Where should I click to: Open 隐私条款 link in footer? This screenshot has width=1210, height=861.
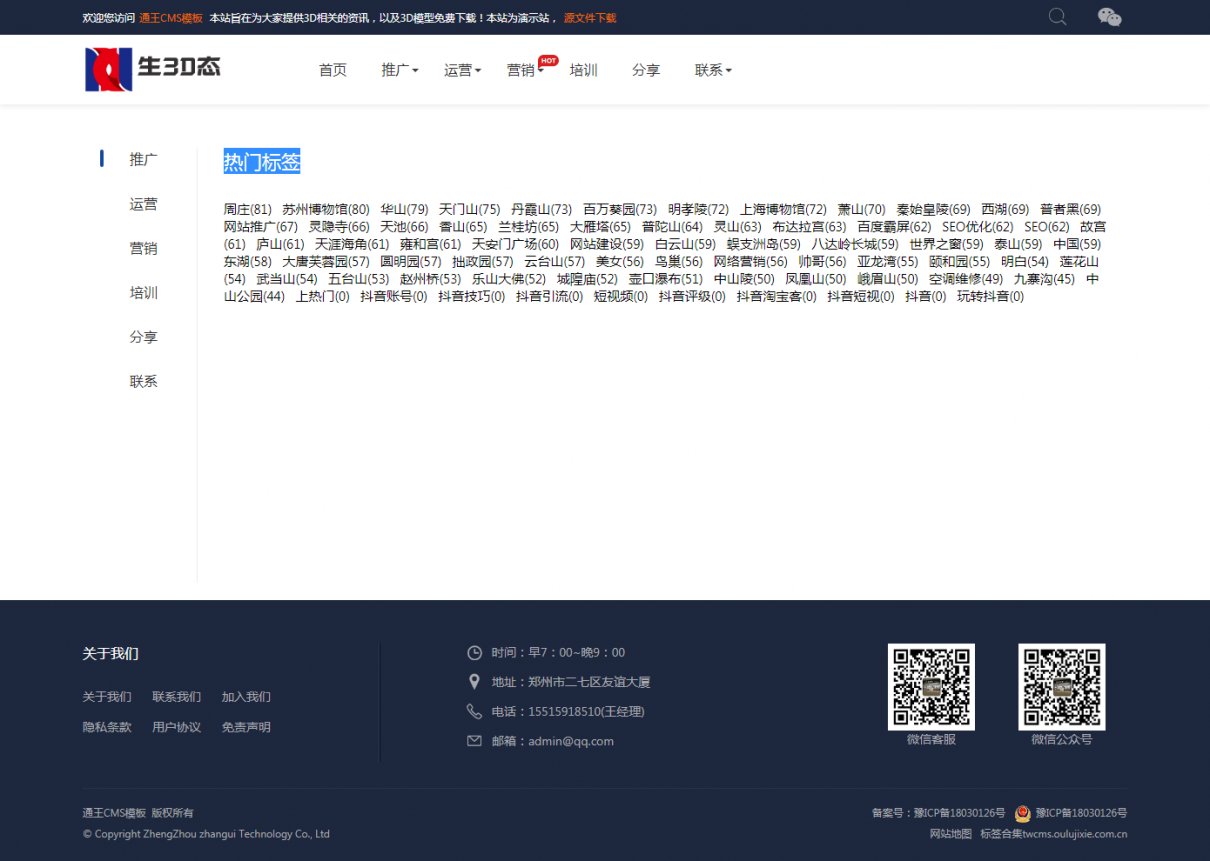(x=107, y=727)
